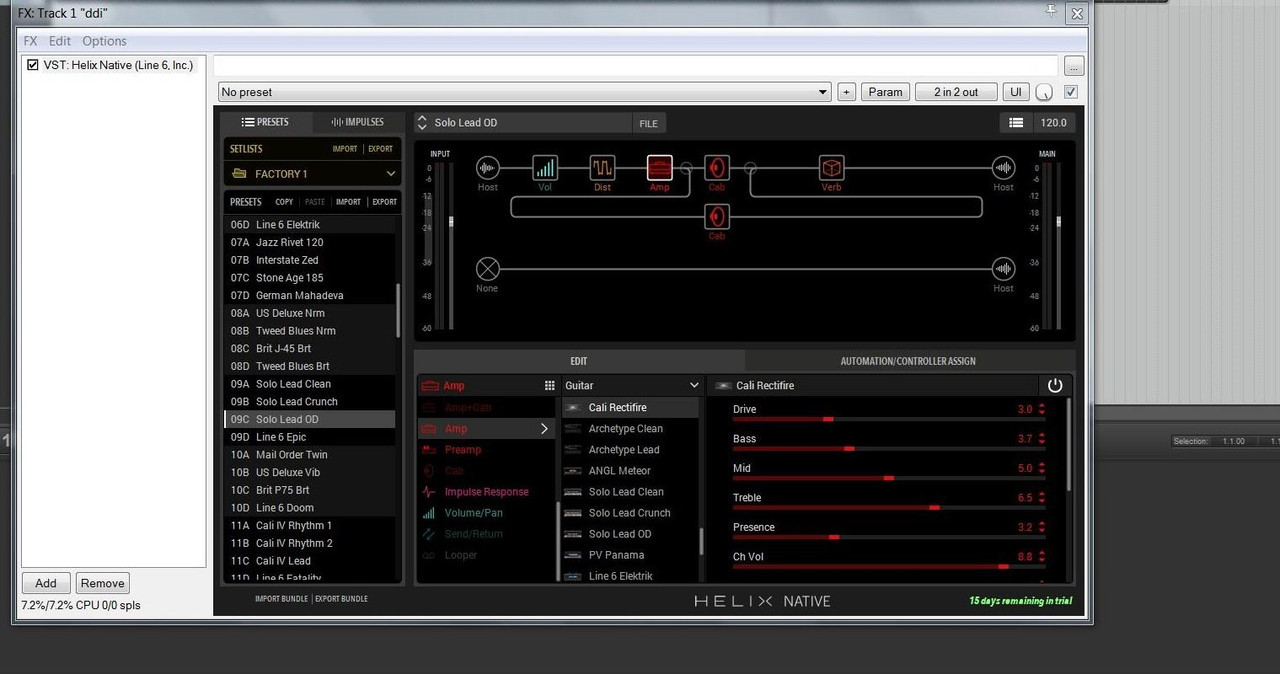Select the lower parallel-path Cab block
The height and width of the screenshot is (674, 1280).
coord(717,216)
